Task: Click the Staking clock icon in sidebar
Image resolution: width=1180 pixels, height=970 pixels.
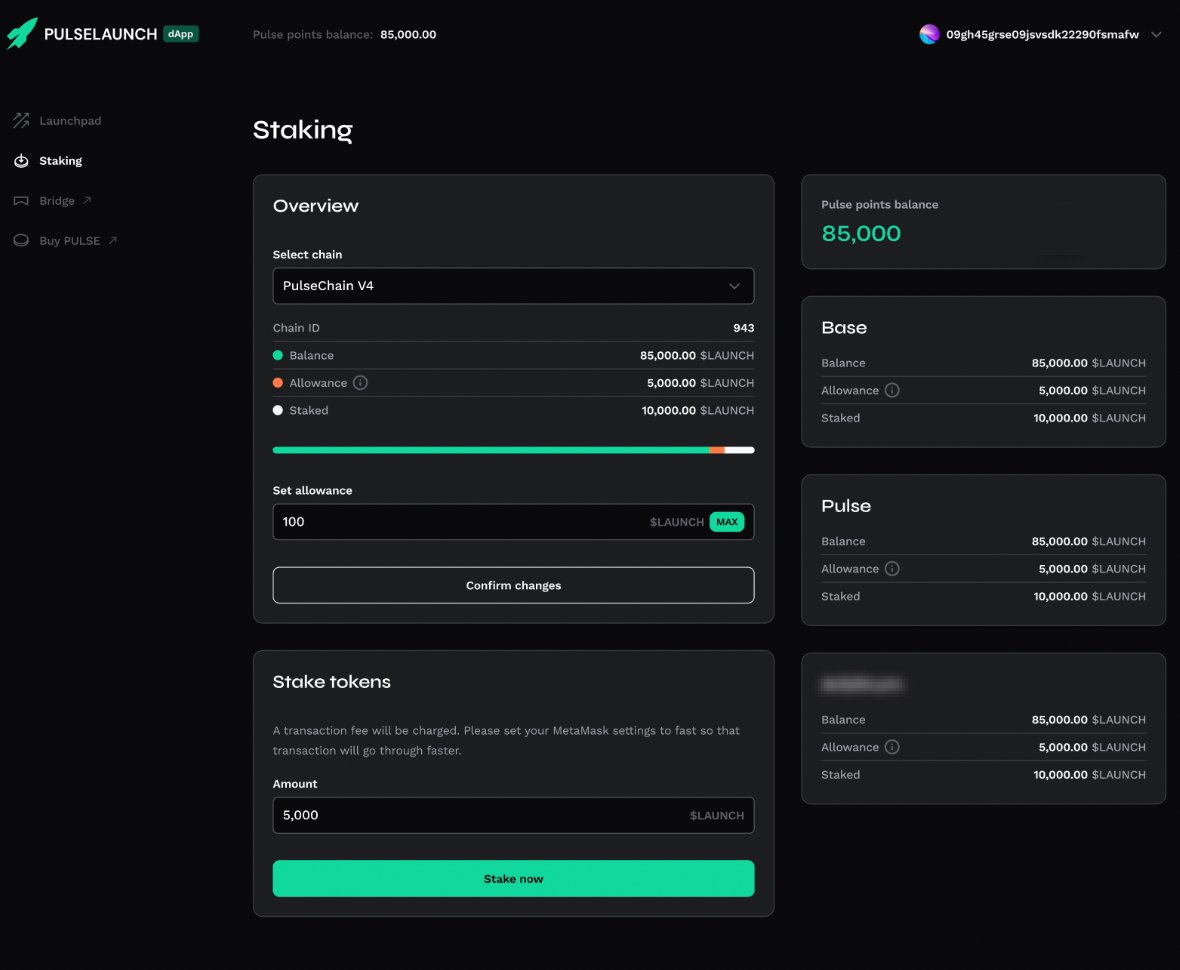Action: pyautogui.click(x=20, y=160)
